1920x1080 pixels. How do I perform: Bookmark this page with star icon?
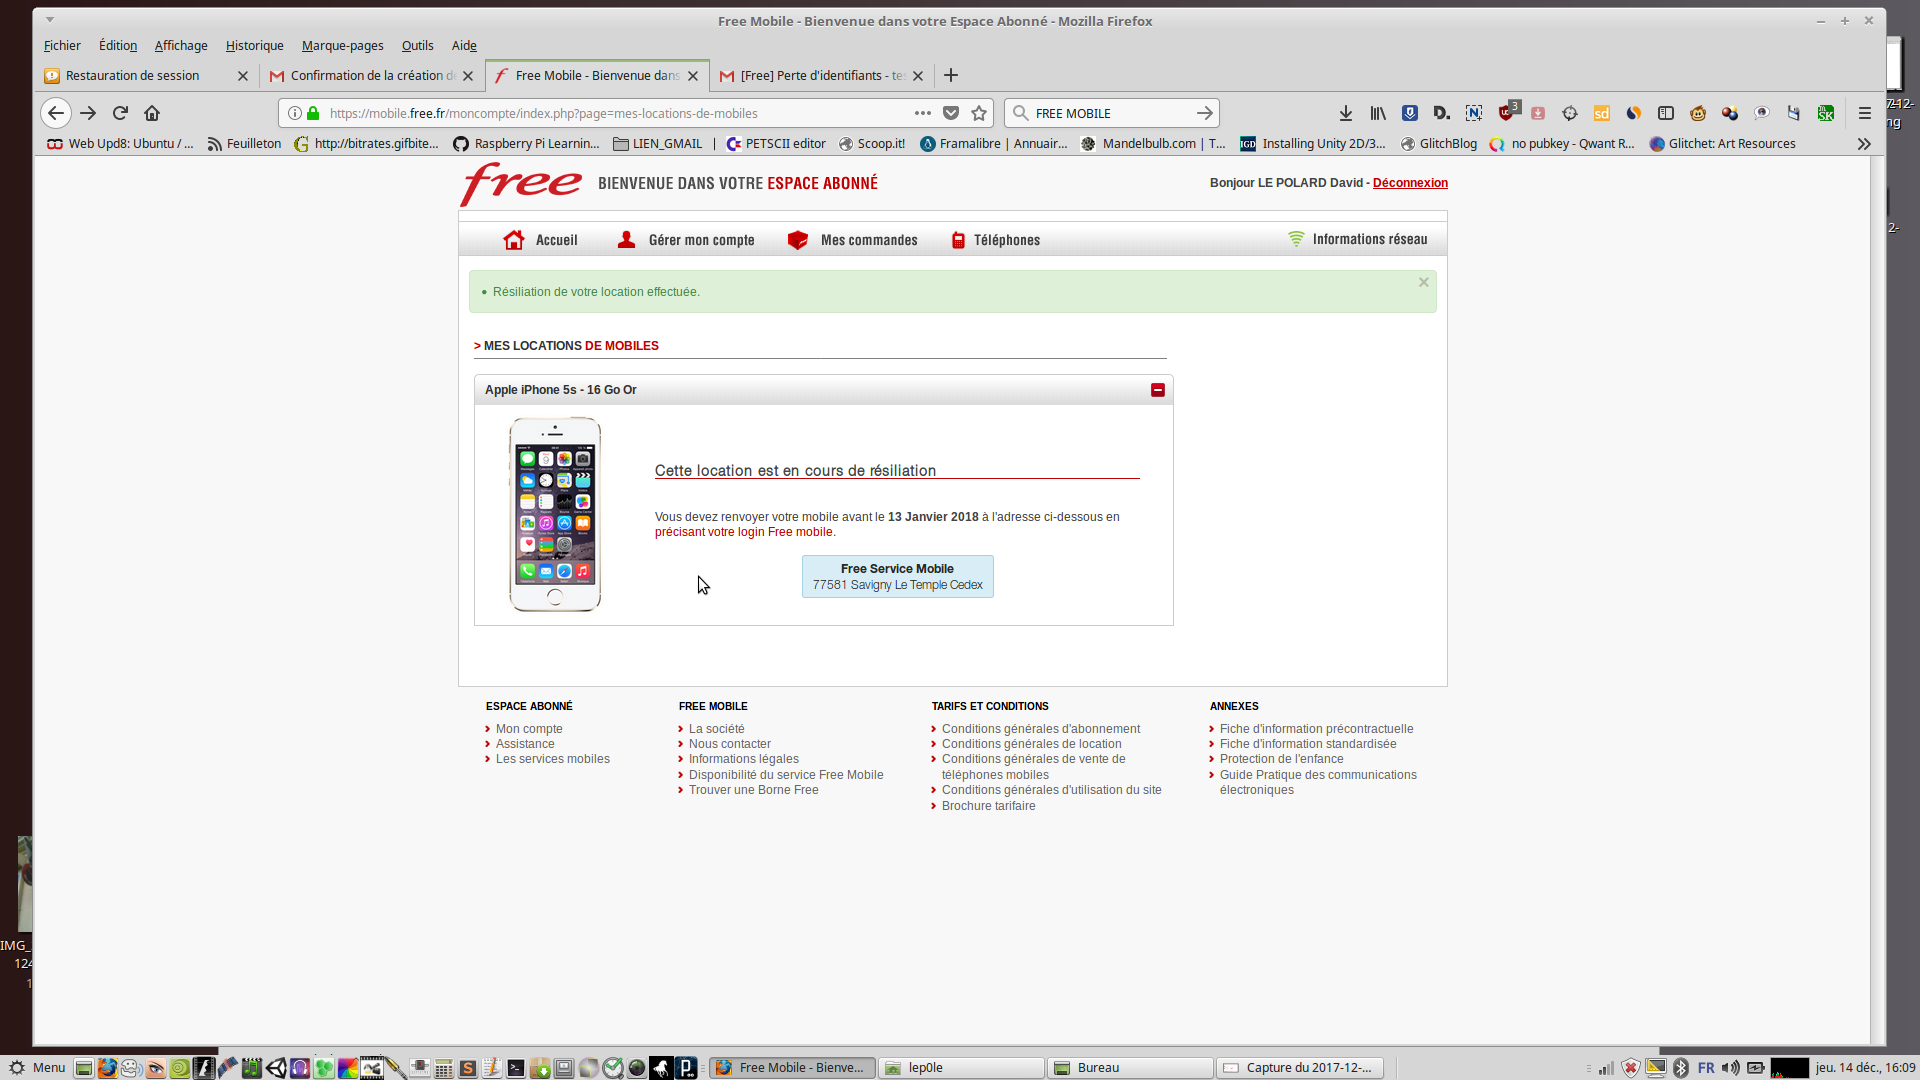(x=979, y=113)
